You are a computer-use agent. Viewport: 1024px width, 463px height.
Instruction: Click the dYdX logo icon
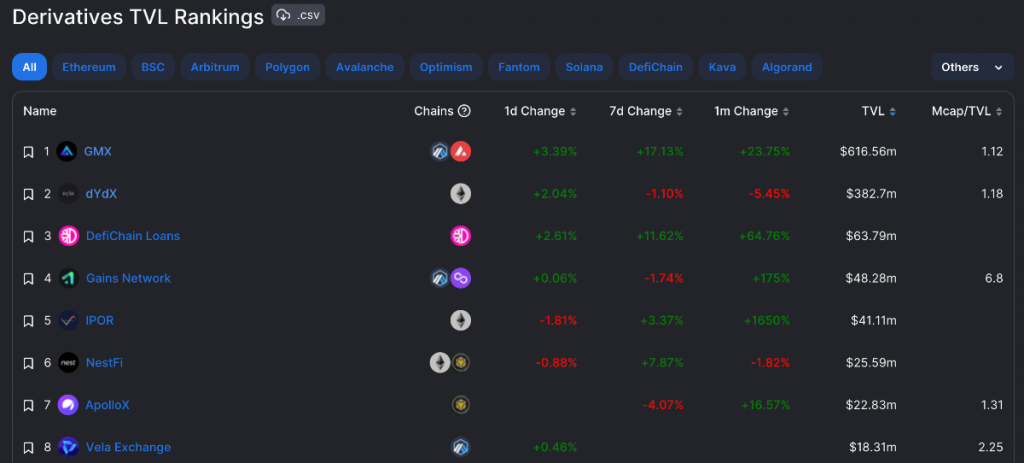69,194
